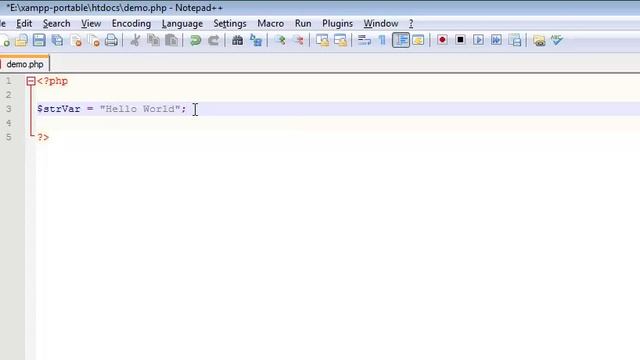This screenshot has width=640, height=360.
Task: Open the Plugins menu
Action: [337, 24]
